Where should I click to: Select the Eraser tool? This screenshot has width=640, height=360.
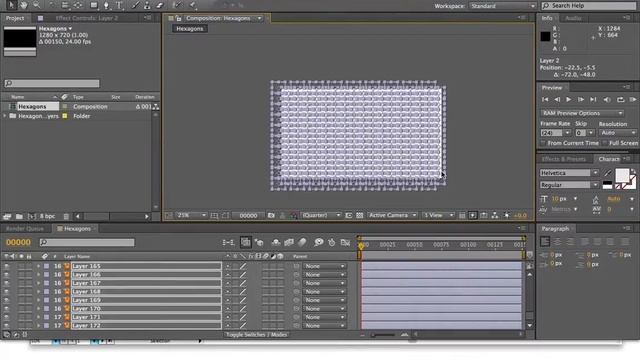coord(160,5)
